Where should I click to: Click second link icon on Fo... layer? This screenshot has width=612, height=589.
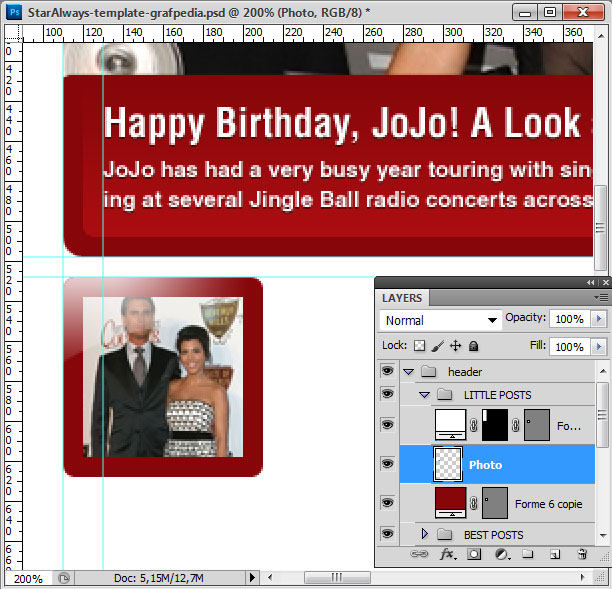(516, 425)
